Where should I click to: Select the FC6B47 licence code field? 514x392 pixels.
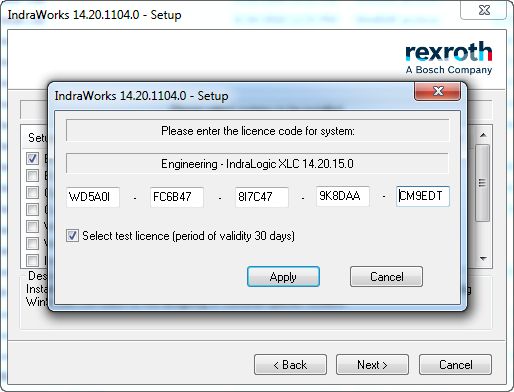point(177,197)
